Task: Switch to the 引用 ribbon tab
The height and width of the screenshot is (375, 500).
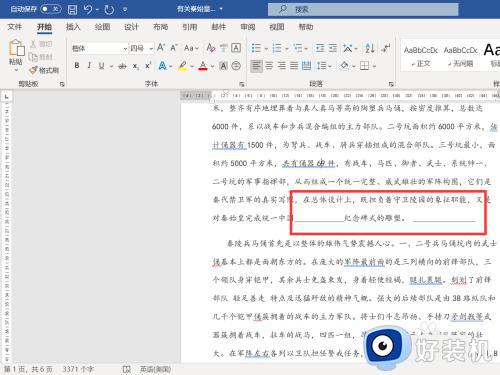Action: (x=190, y=27)
